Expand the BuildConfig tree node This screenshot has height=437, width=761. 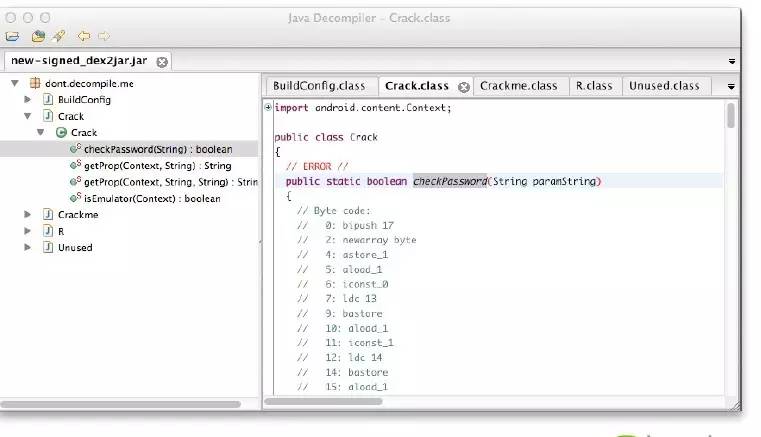29,100
